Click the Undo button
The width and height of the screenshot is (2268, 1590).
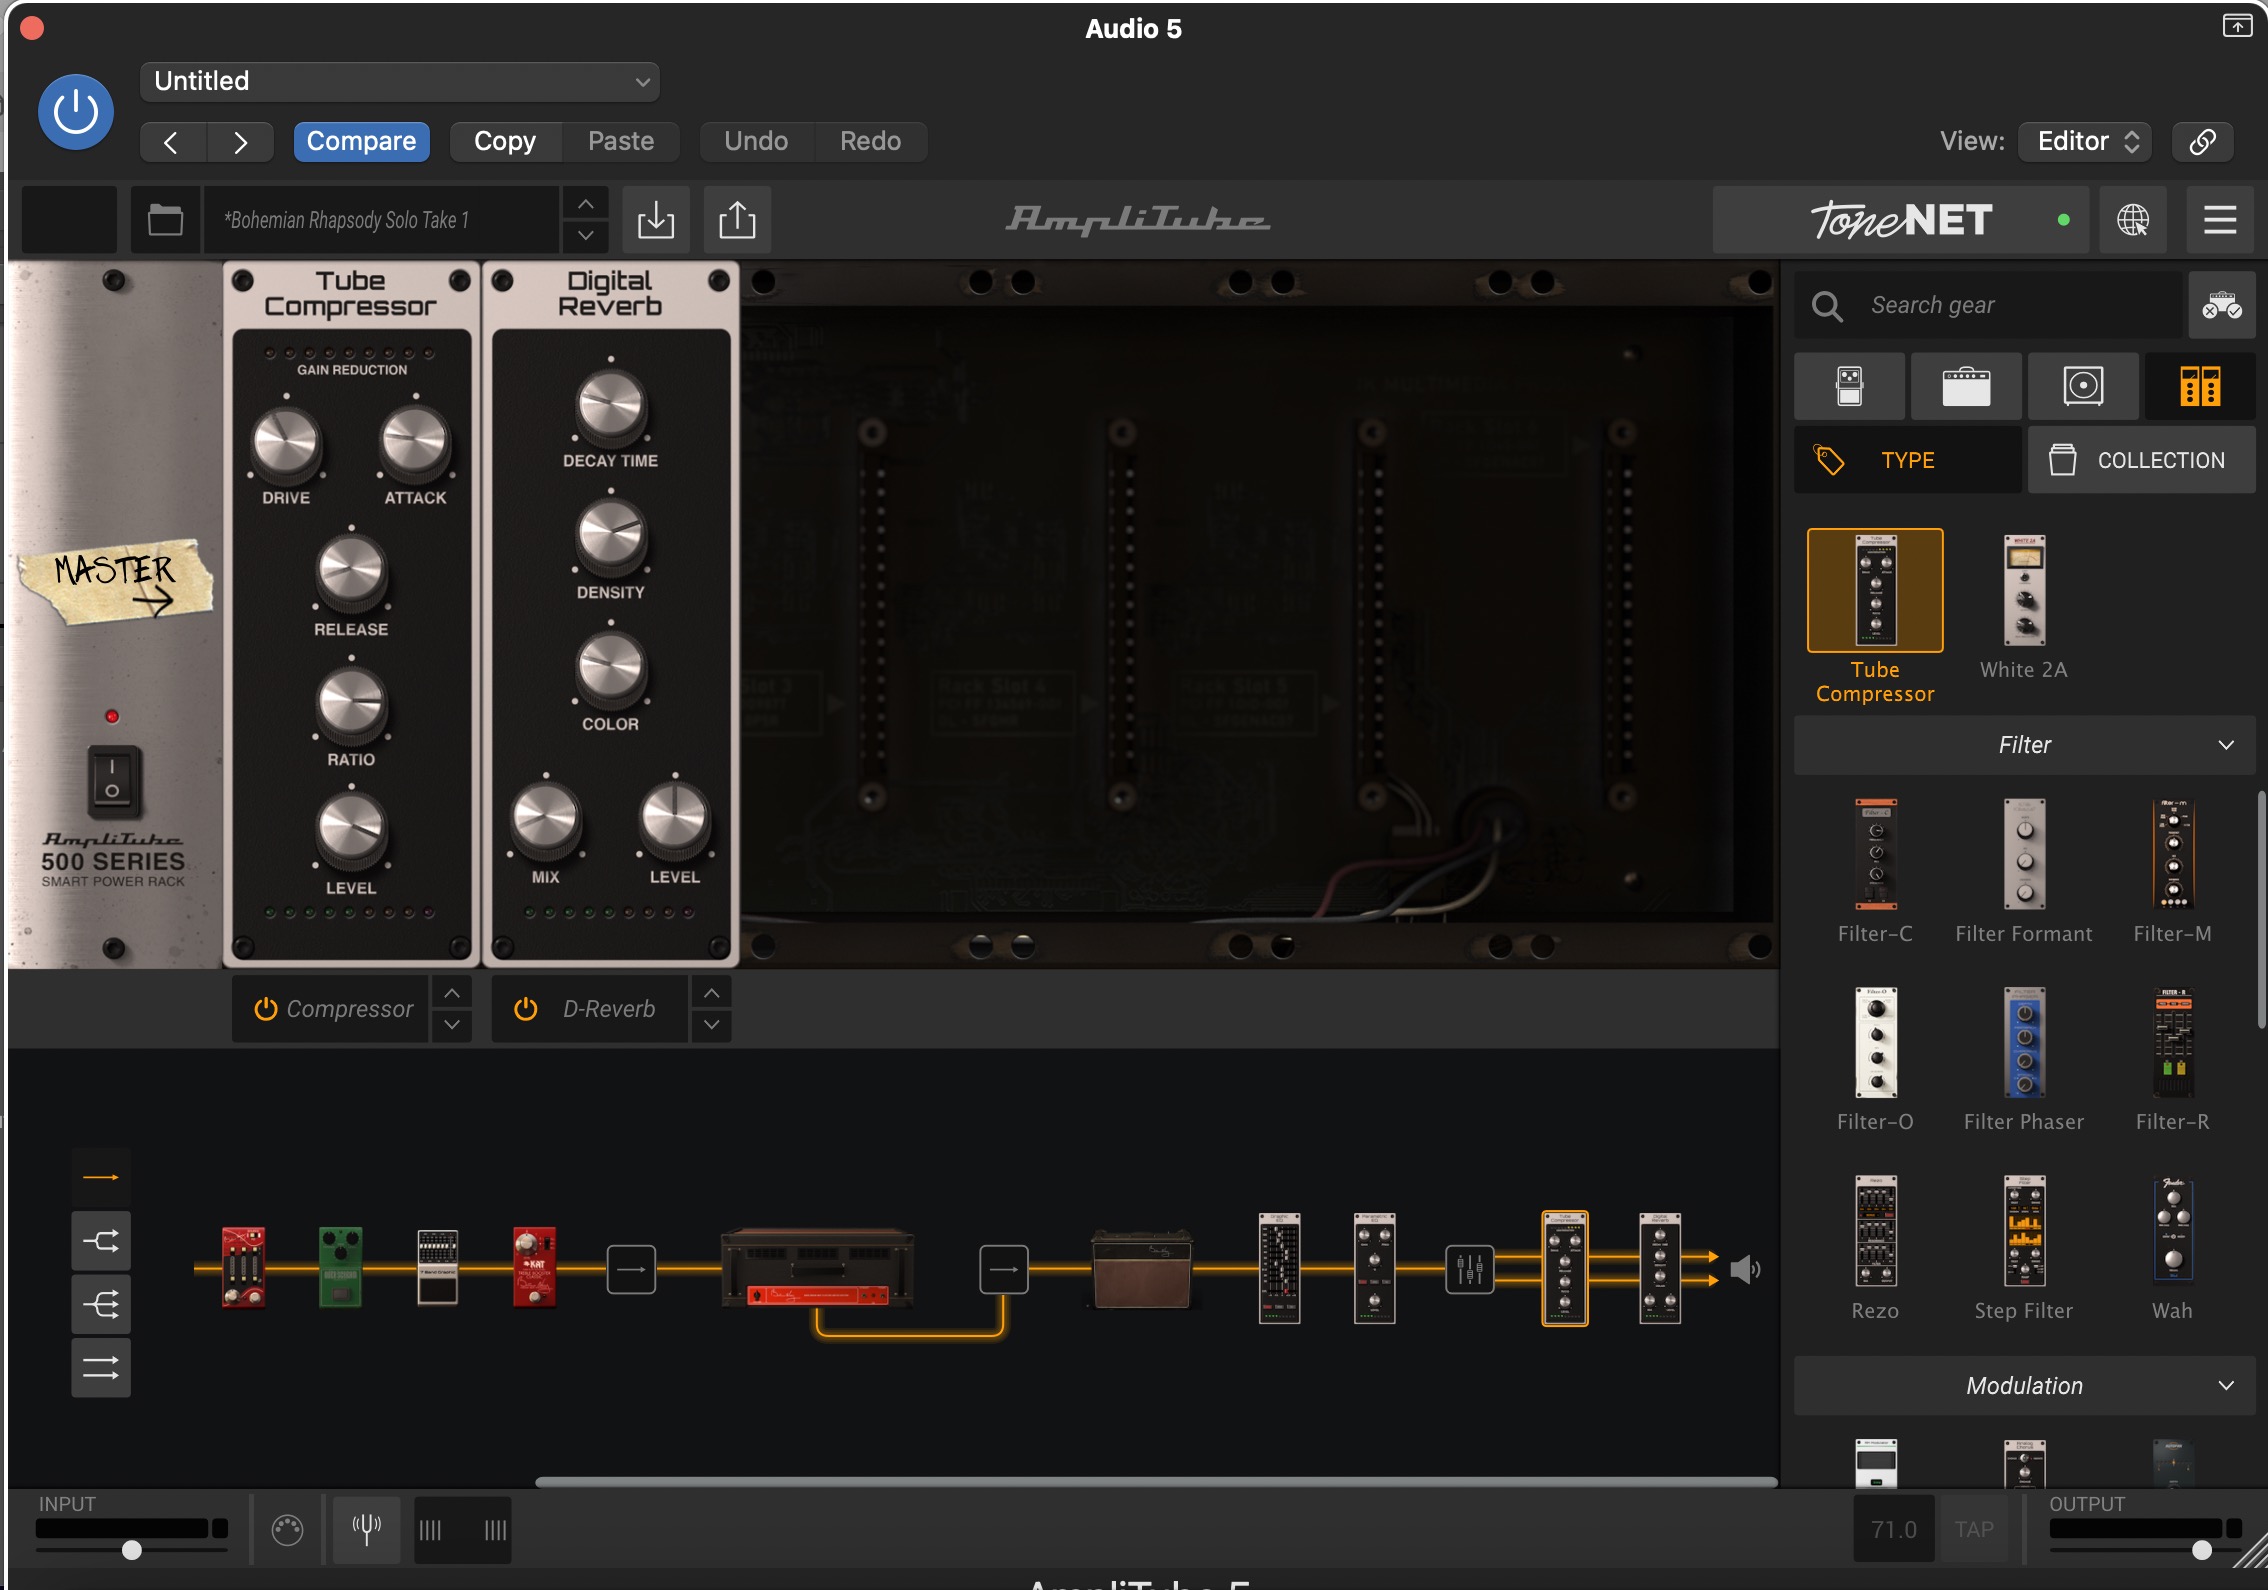coord(756,142)
